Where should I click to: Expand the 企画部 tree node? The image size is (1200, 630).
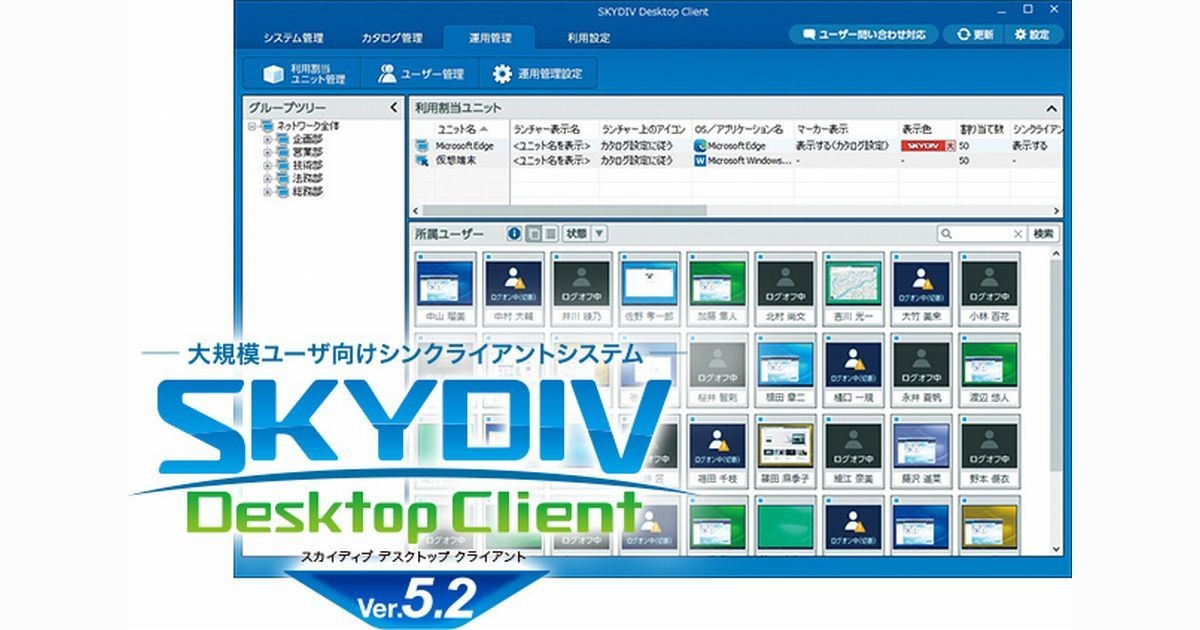tap(267, 140)
